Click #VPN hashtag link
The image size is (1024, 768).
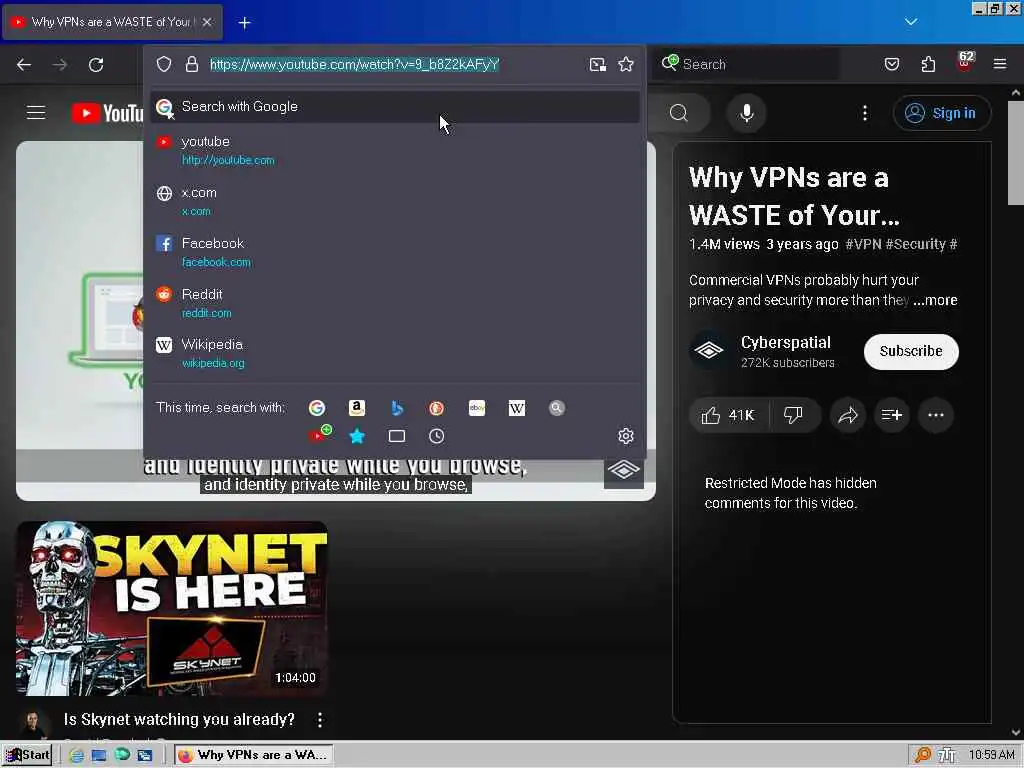coord(863,244)
